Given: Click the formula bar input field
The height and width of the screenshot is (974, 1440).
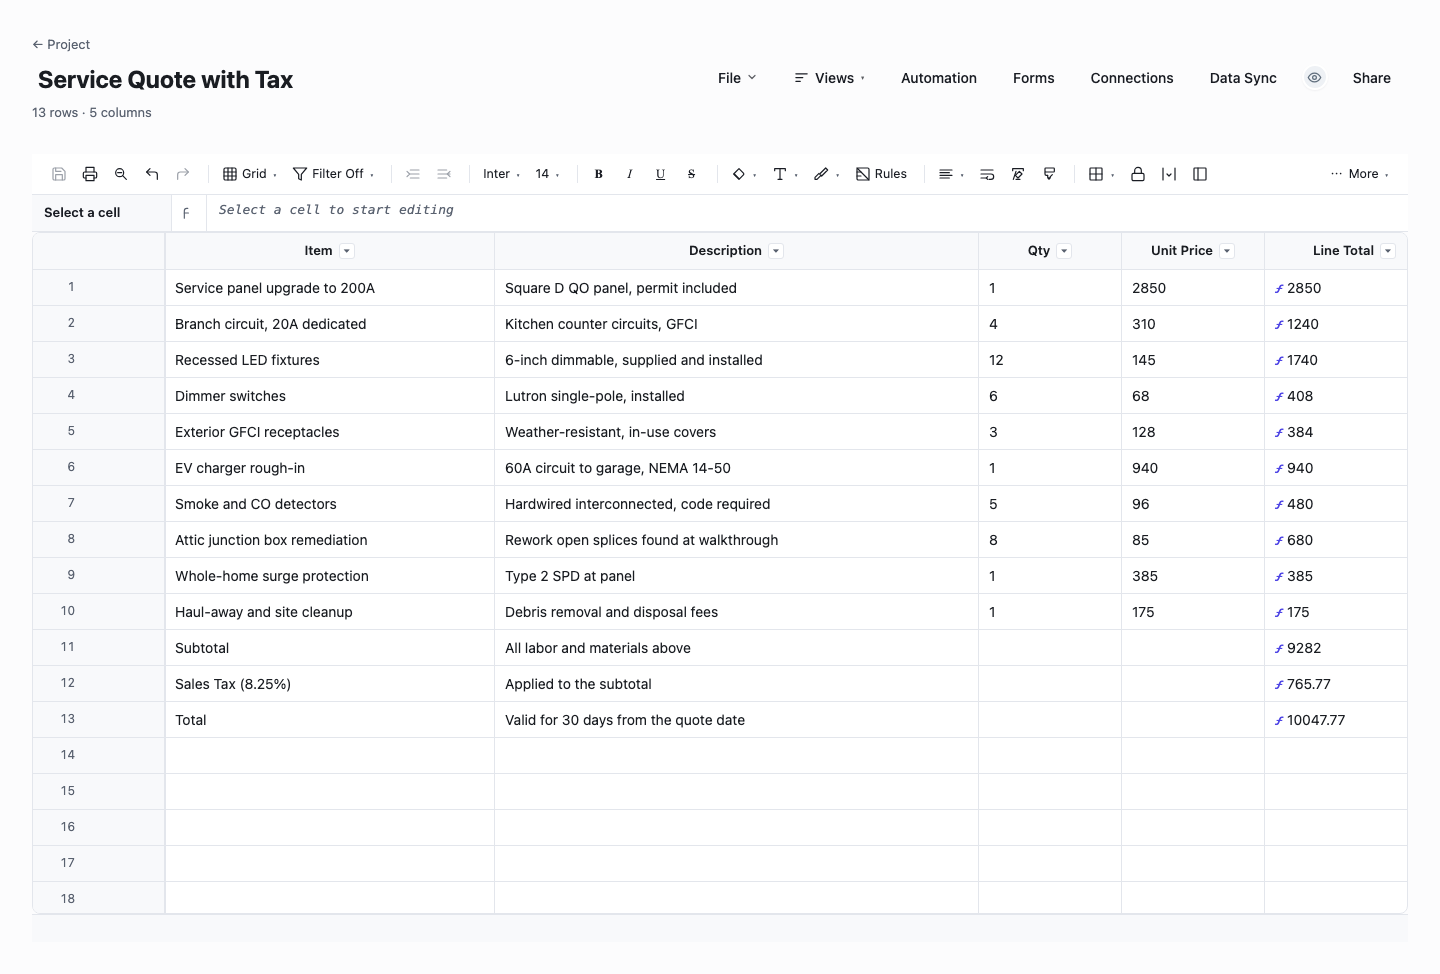Looking at the screenshot, I should 807,211.
